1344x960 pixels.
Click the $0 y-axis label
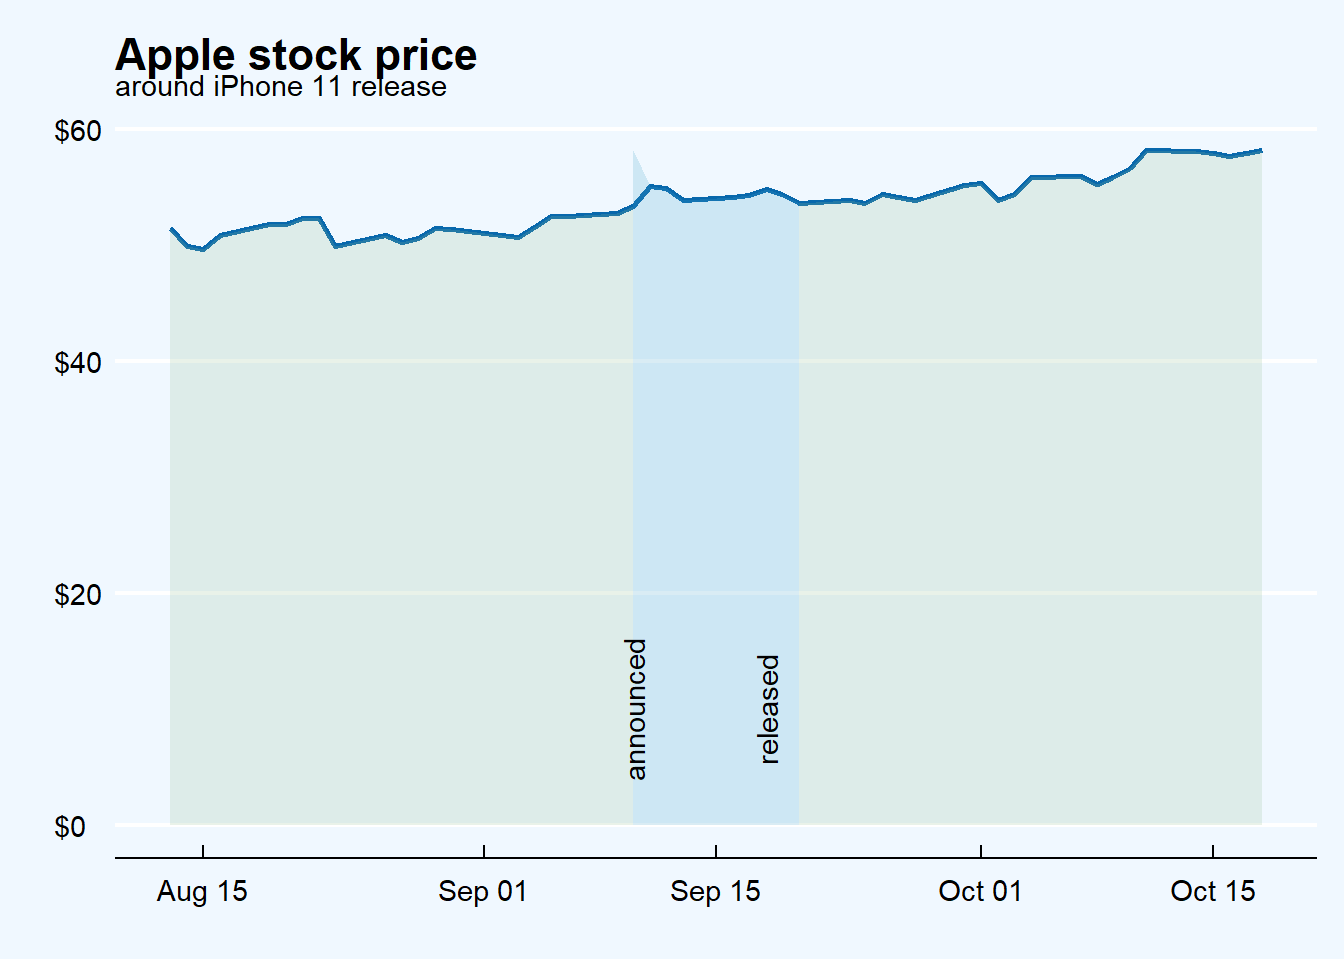(x=70, y=827)
